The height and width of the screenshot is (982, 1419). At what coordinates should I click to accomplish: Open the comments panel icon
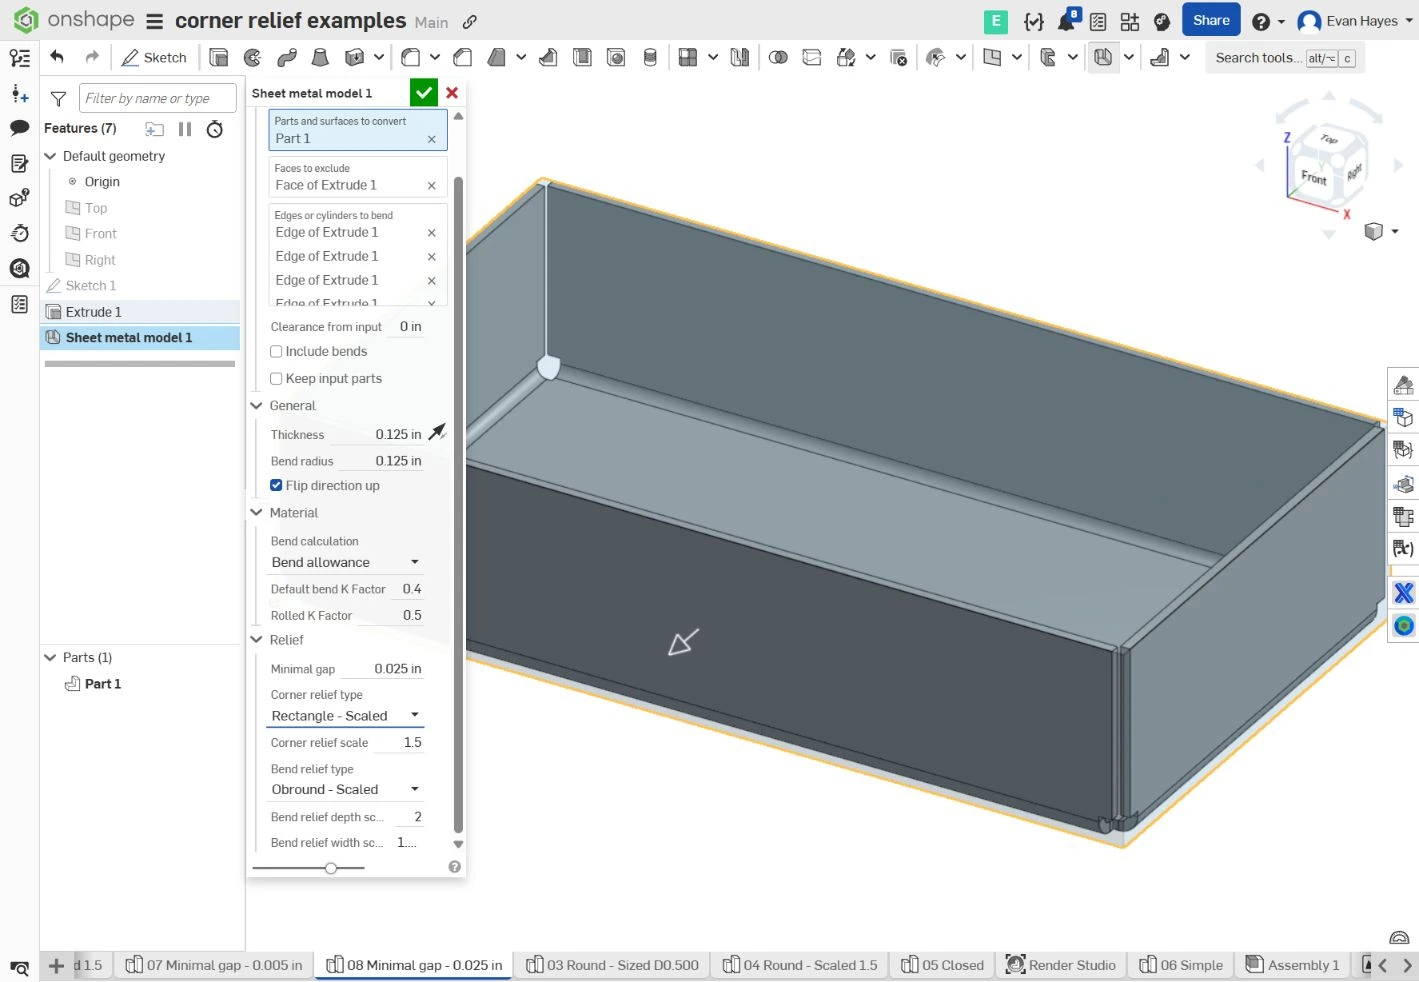(19, 128)
